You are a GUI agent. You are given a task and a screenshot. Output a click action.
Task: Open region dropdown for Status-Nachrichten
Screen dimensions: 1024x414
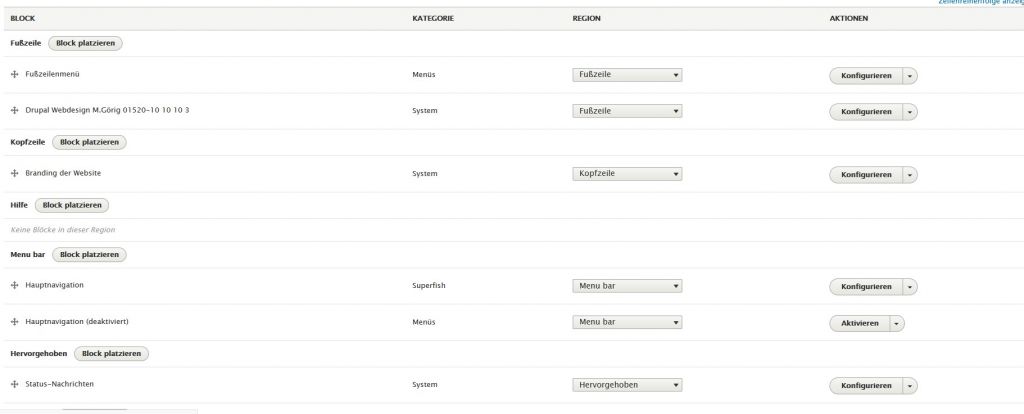click(x=627, y=385)
